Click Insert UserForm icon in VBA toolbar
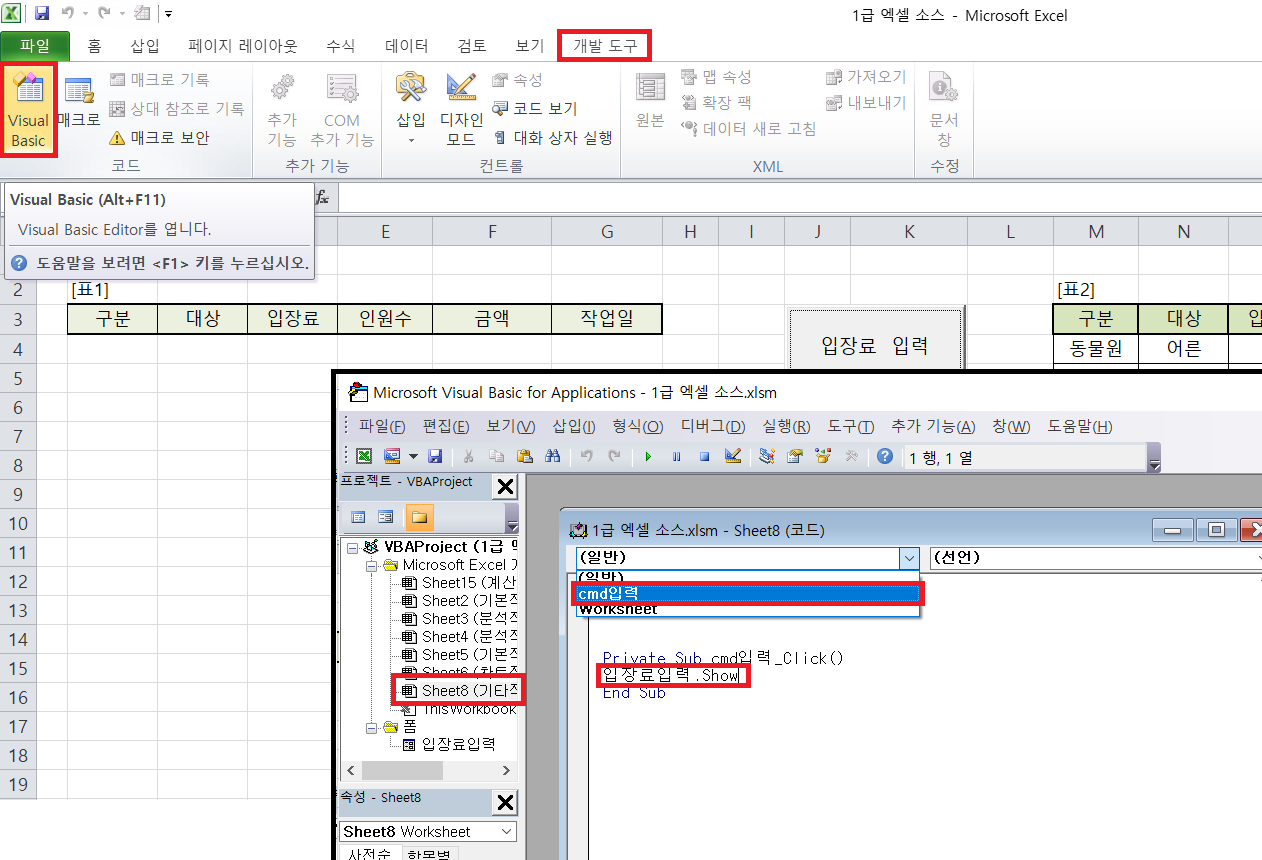Image resolution: width=1262 pixels, height=860 pixels. click(x=390, y=456)
